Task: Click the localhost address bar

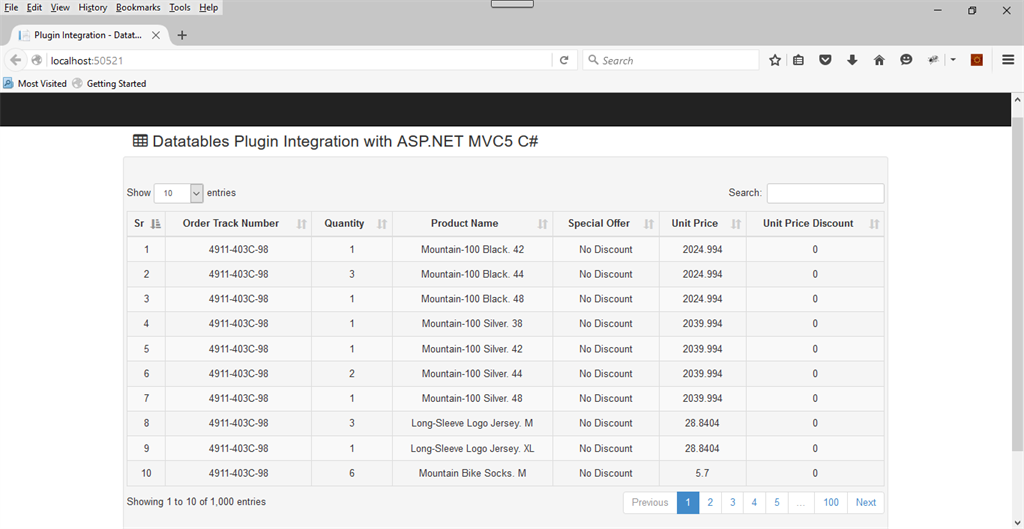Action: (x=300, y=60)
